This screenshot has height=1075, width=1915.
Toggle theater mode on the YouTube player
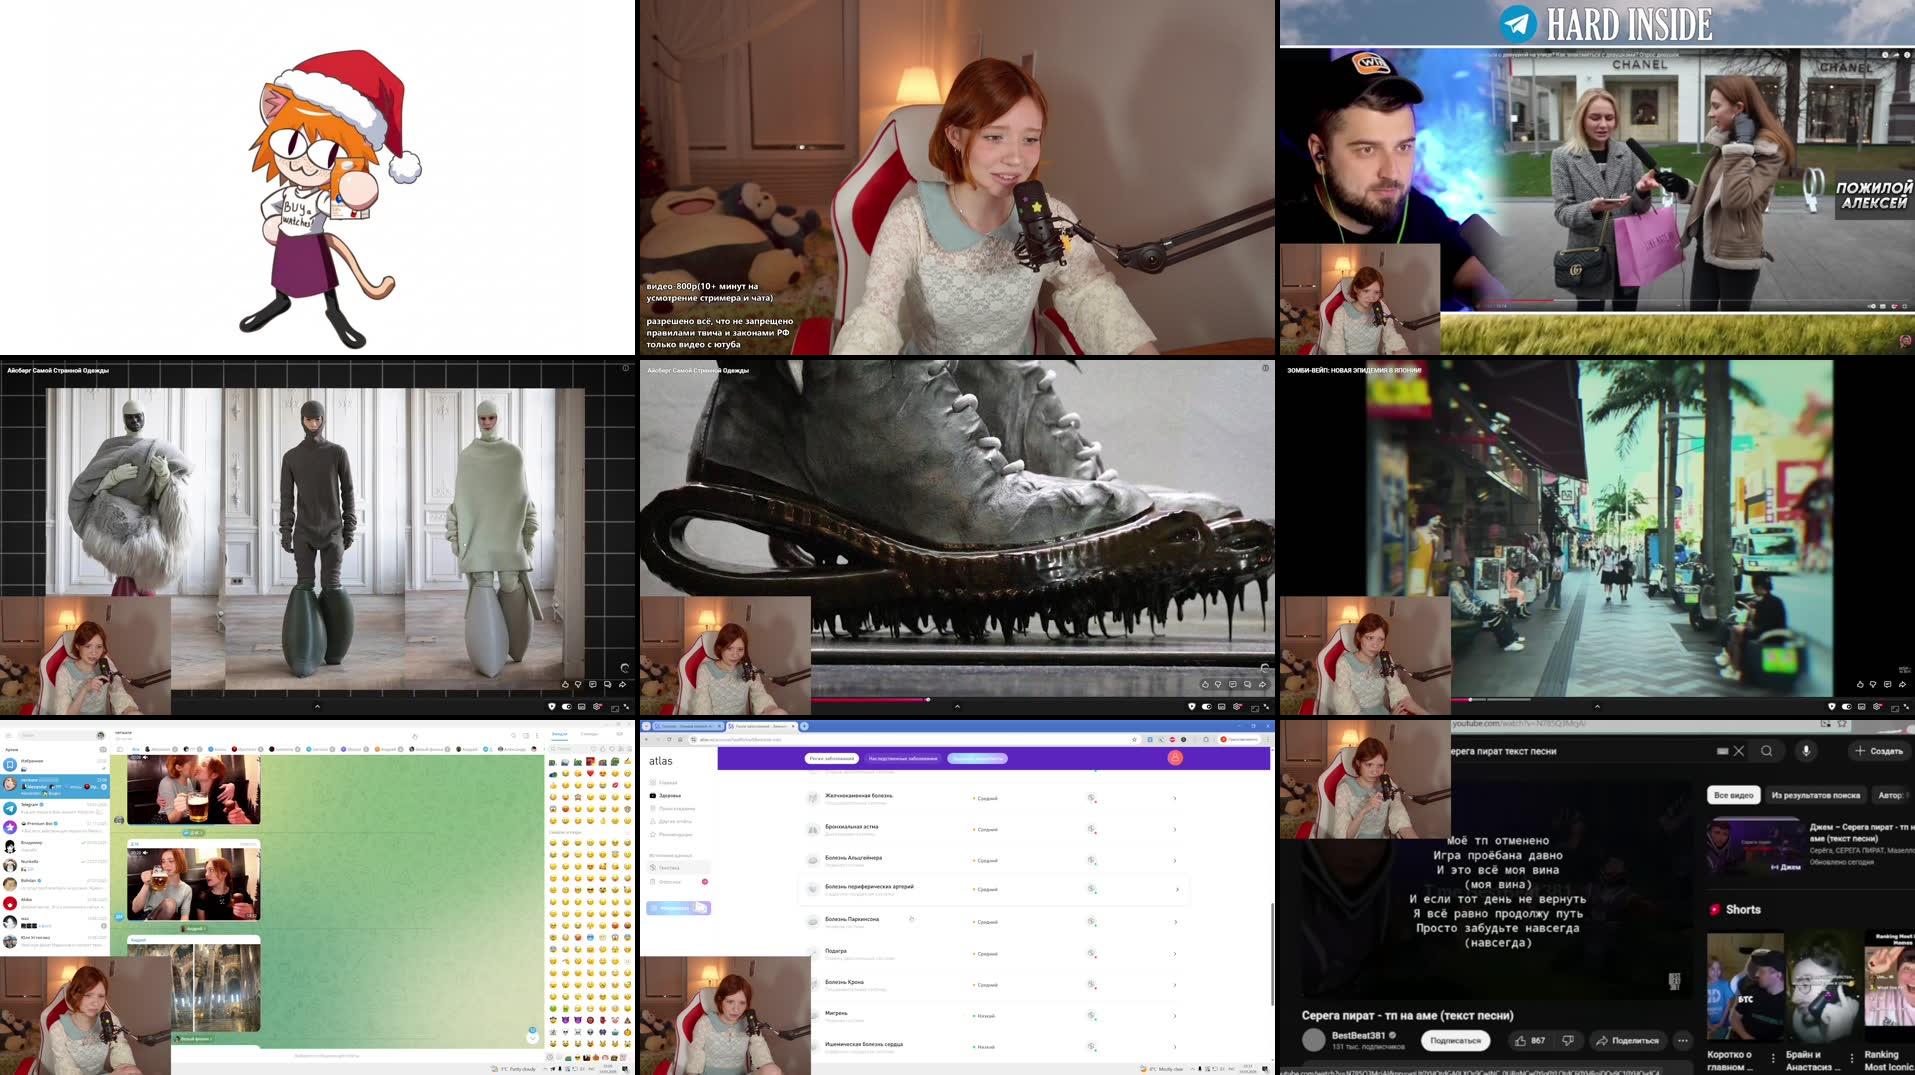tap(1253, 708)
